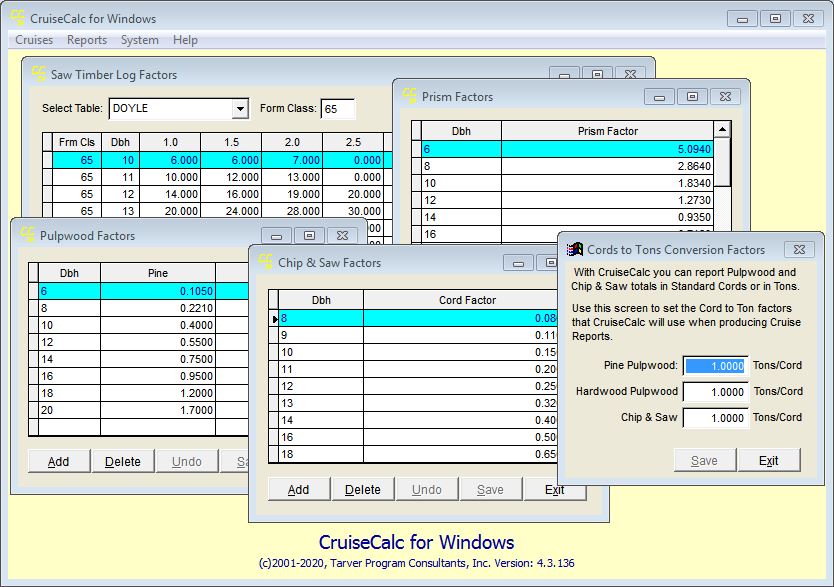Select prism factor value 2.8640
Image resolution: width=834 pixels, height=587 pixels.
pos(607,166)
